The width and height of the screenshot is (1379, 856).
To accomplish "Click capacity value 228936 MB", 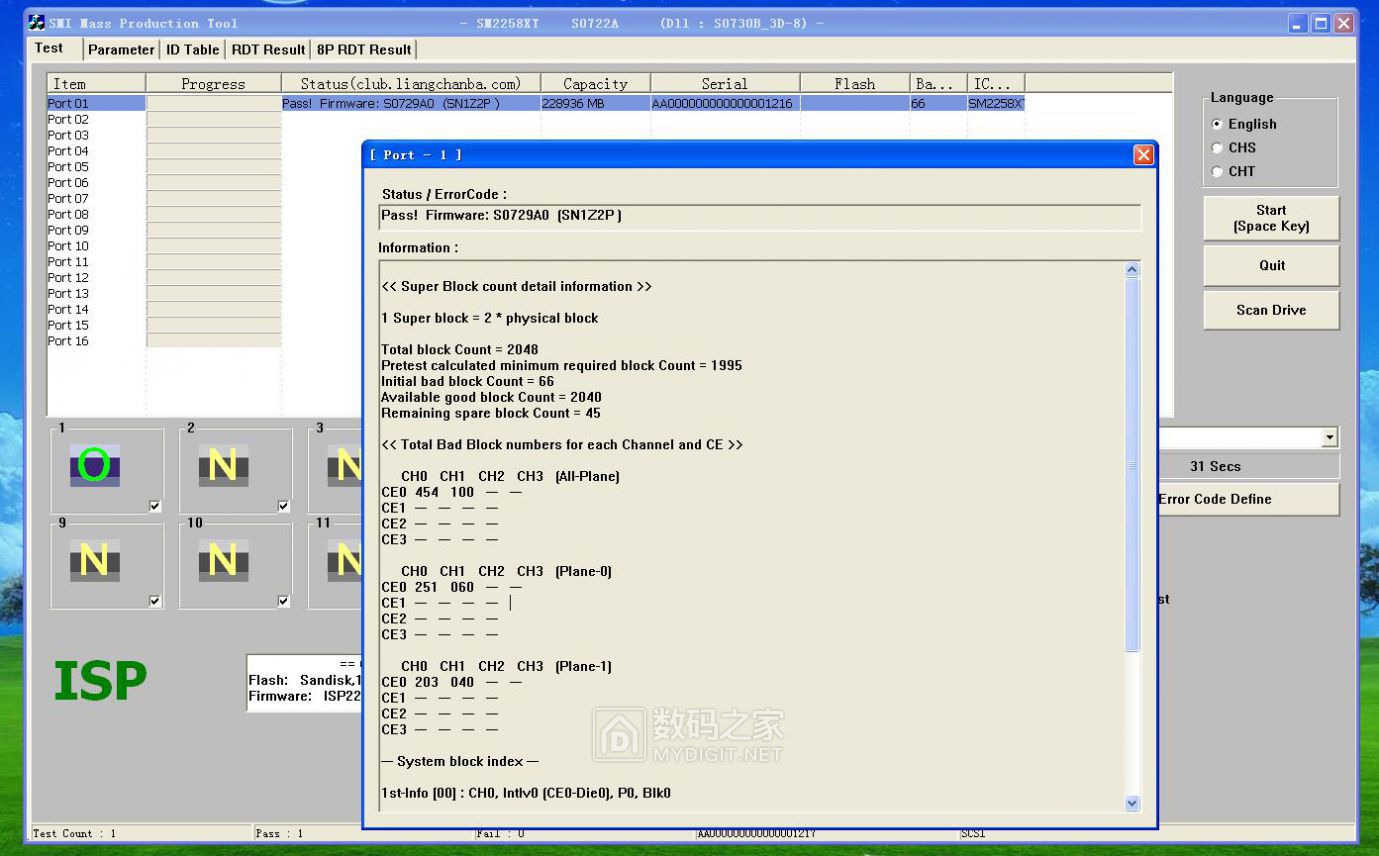I will (573, 103).
